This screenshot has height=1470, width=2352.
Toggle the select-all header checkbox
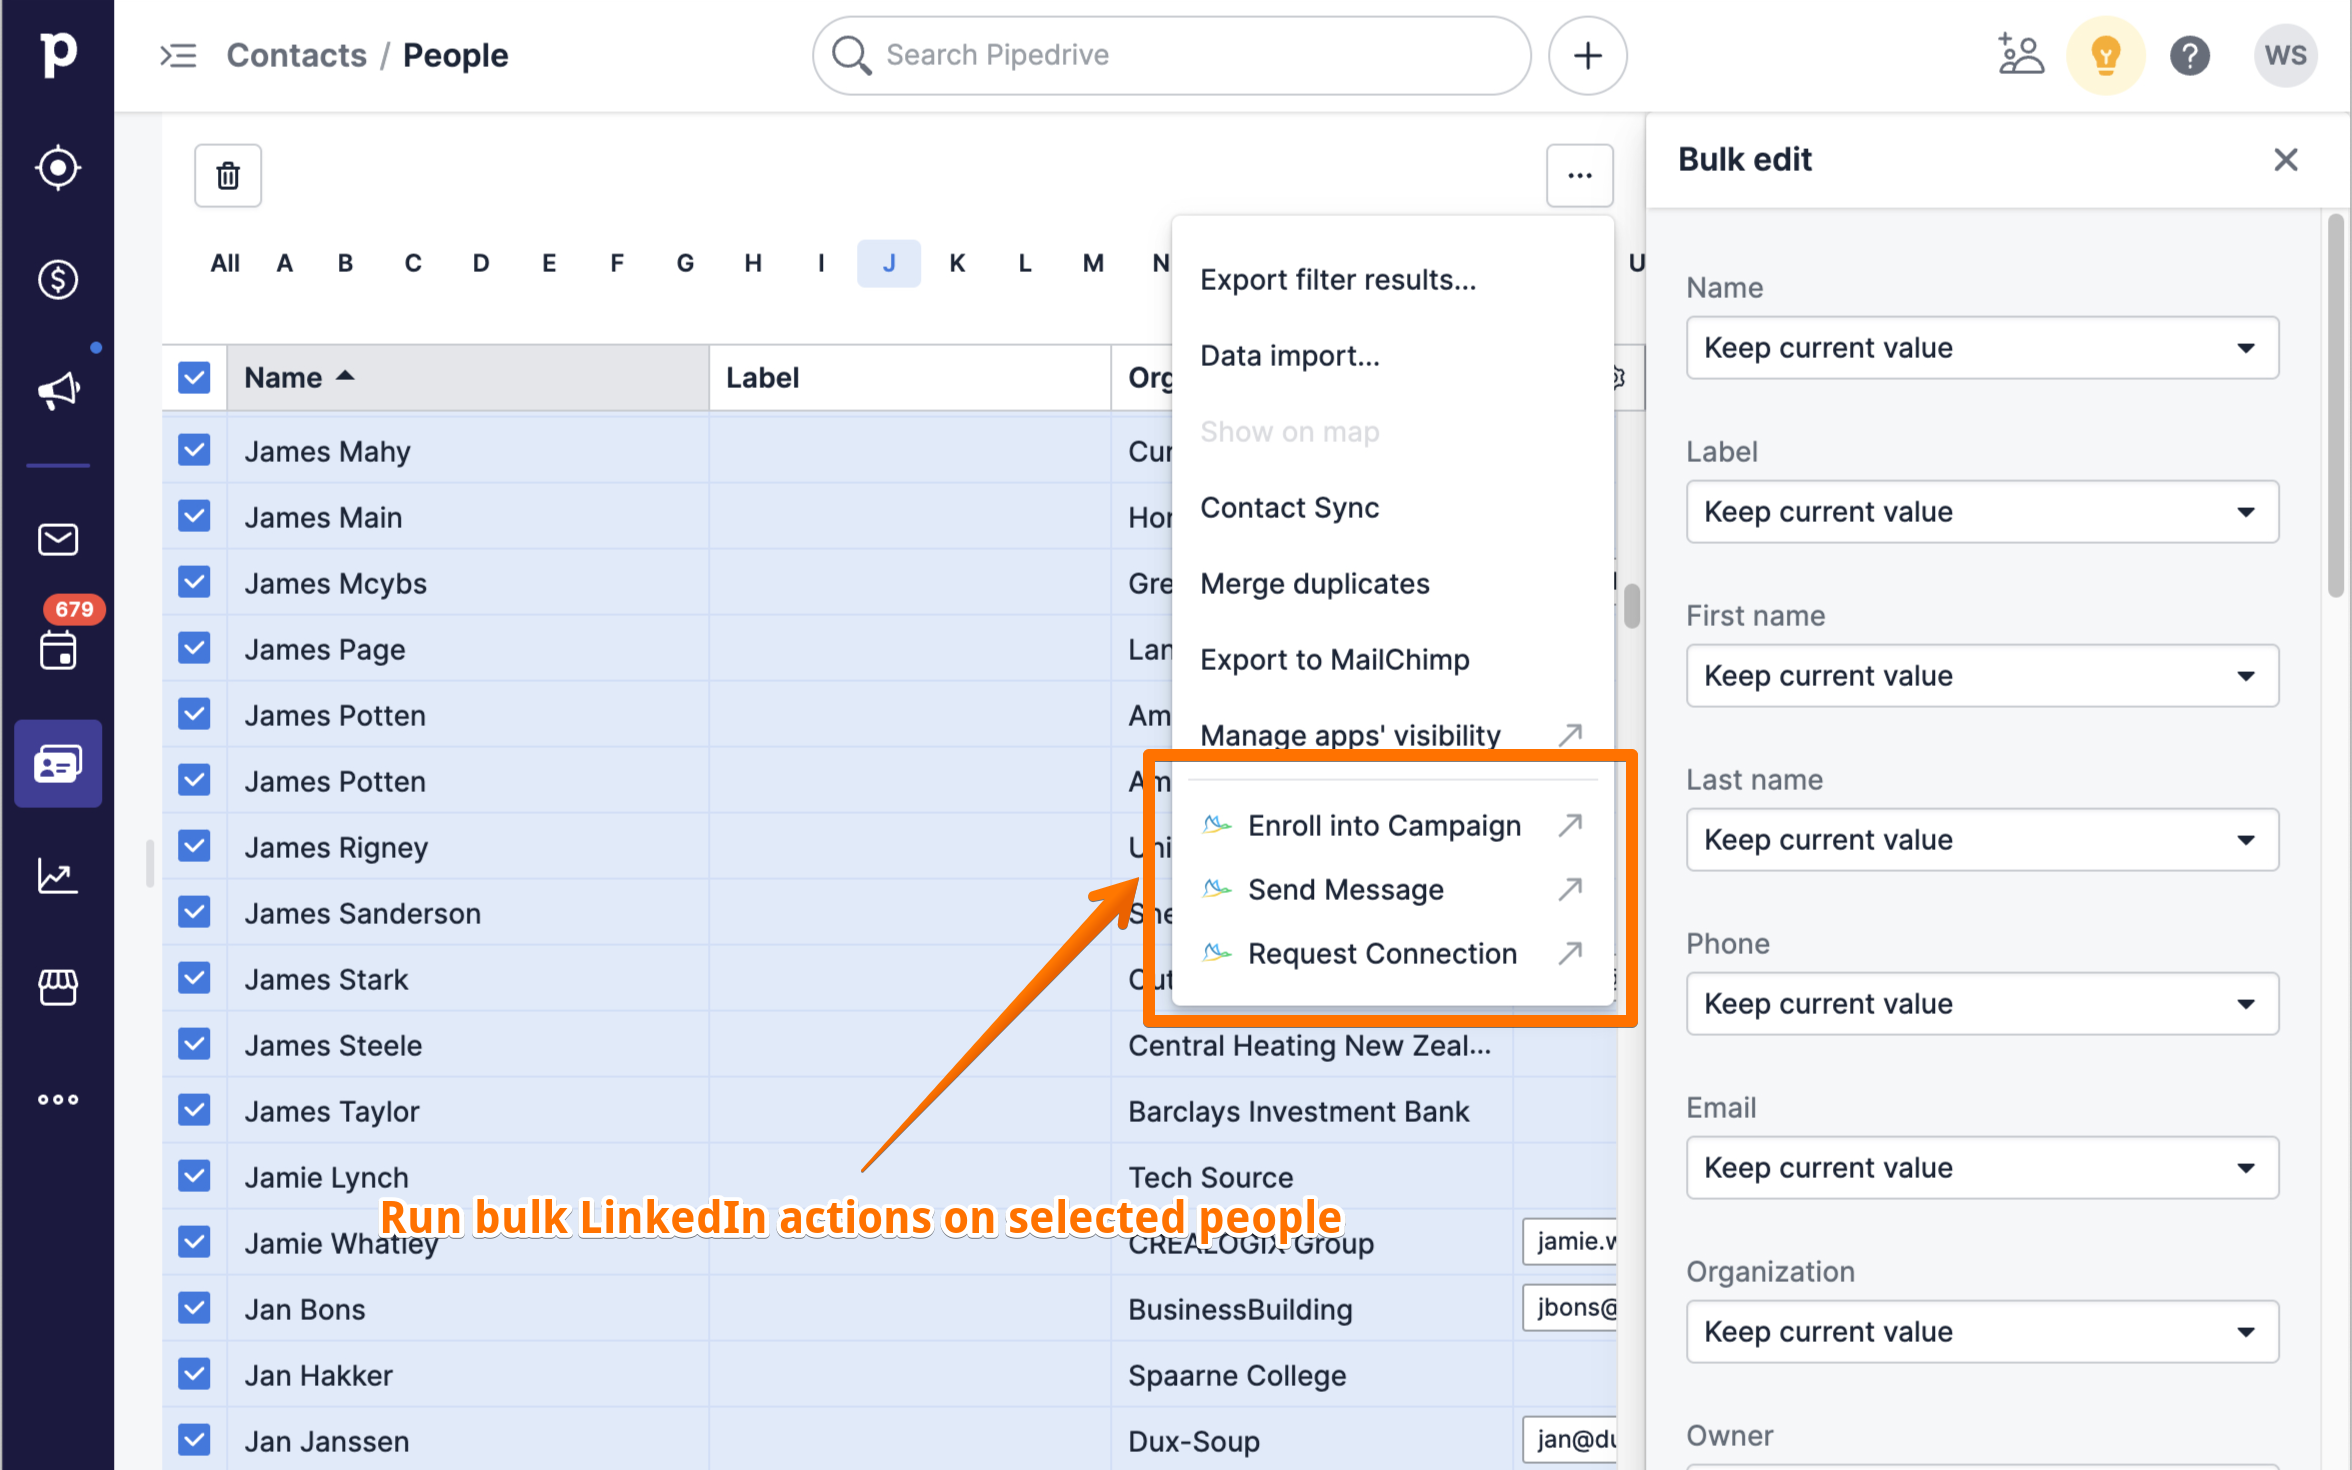(x=194, y=377)
